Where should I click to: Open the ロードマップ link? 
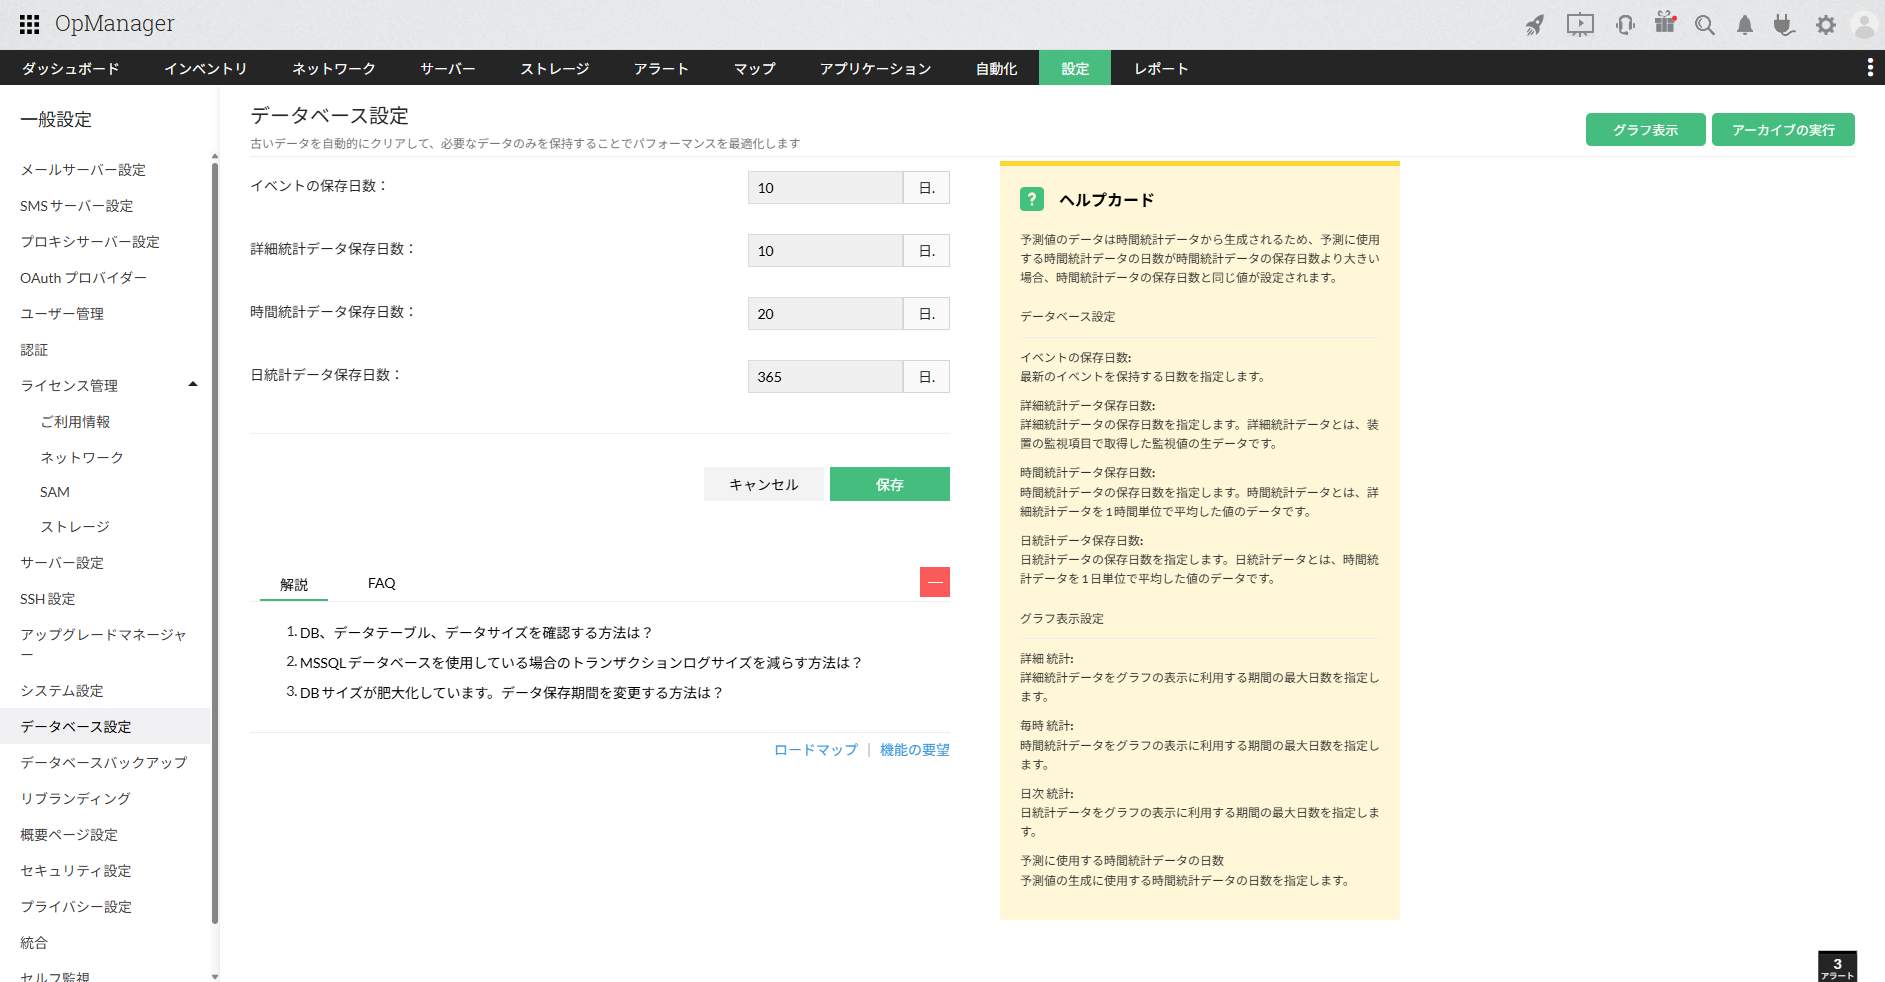815,750
